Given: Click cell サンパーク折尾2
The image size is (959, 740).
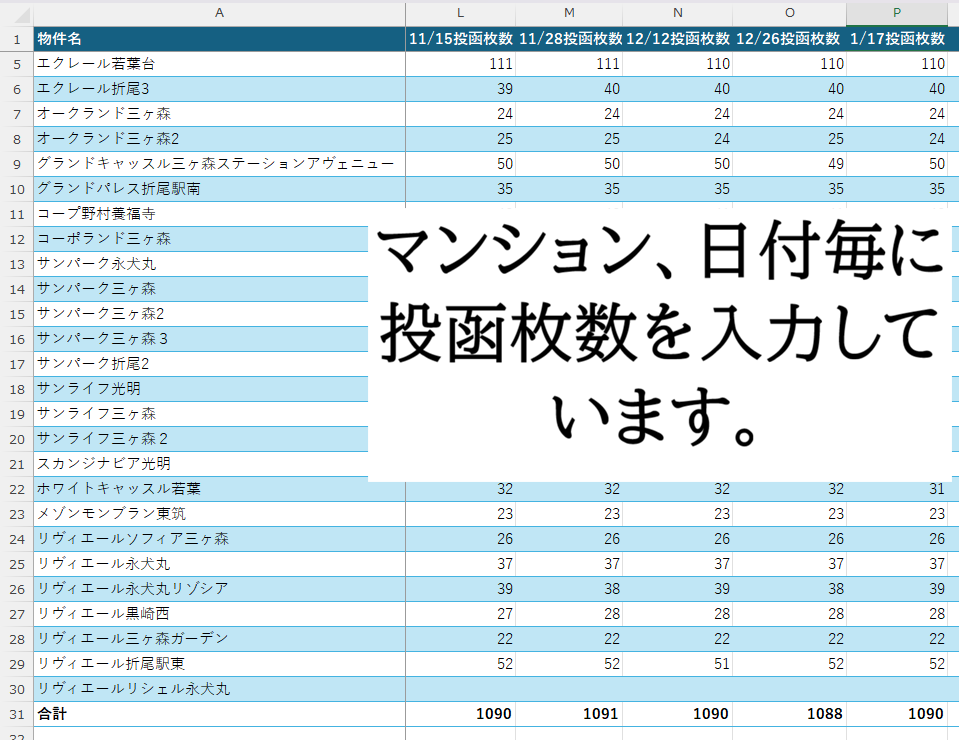Looking at the screenshot, I should point(201,364).
